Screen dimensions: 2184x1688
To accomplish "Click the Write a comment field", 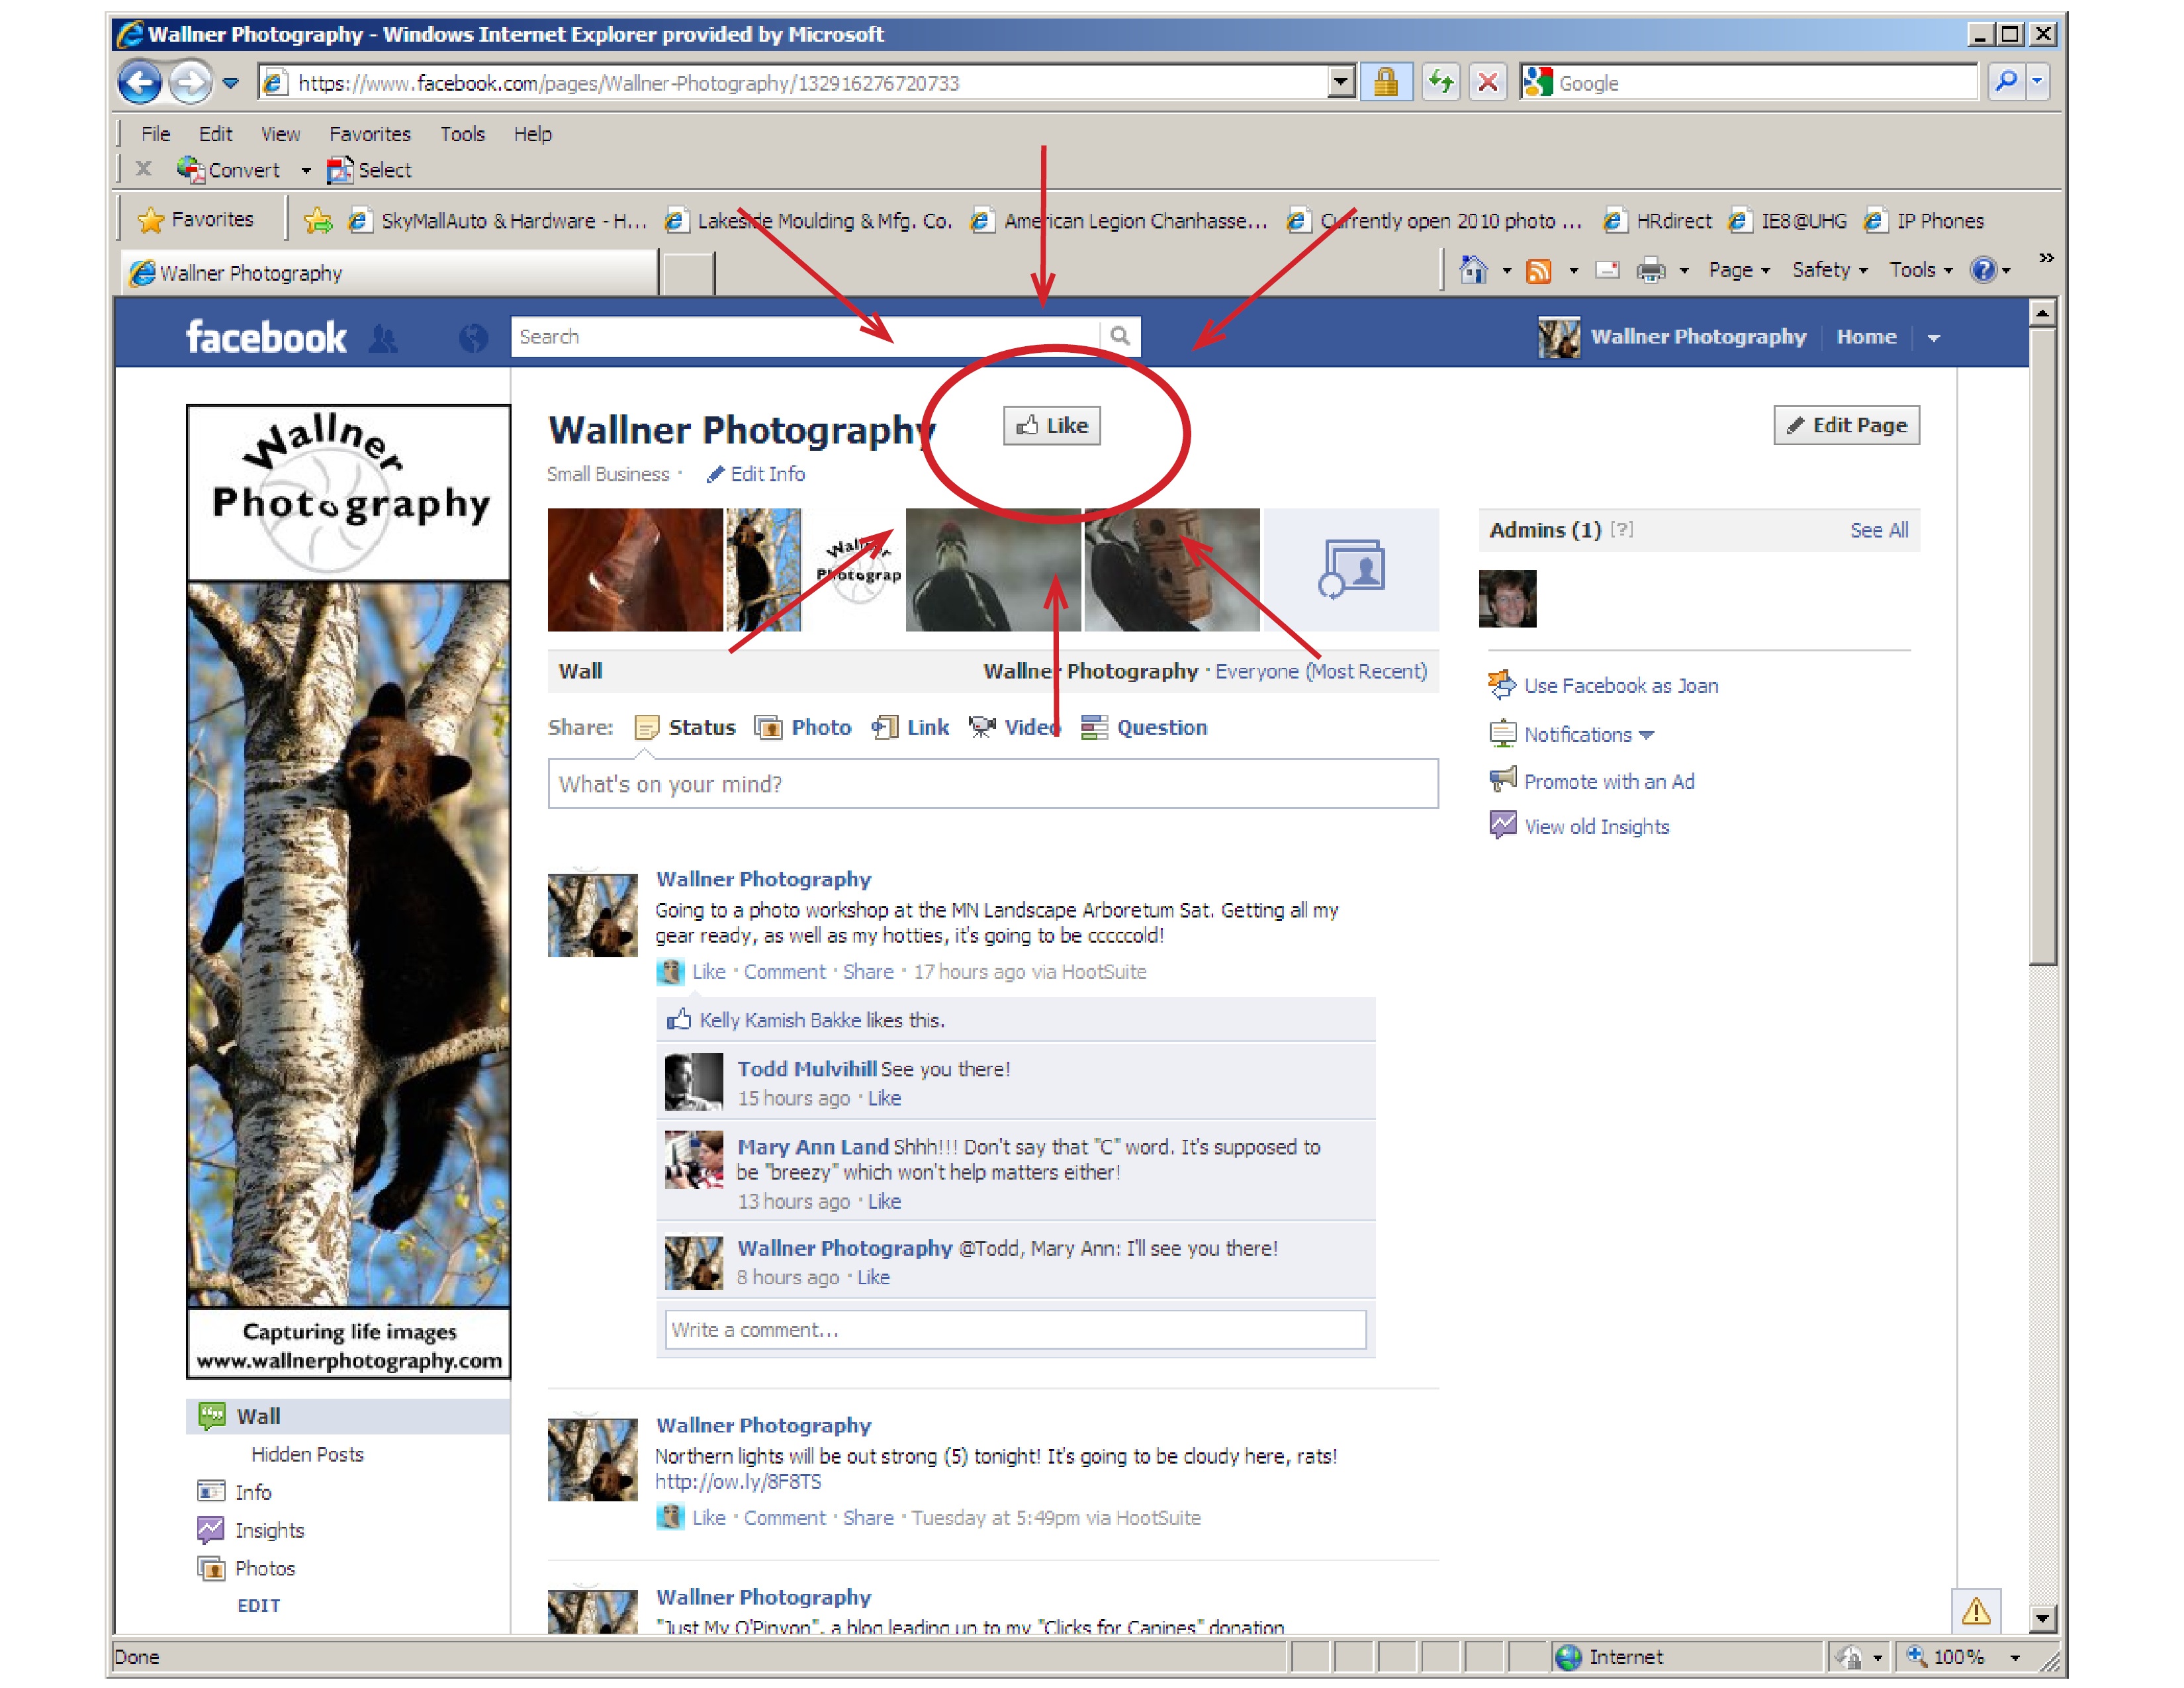I will (x=1015, y=1330).
